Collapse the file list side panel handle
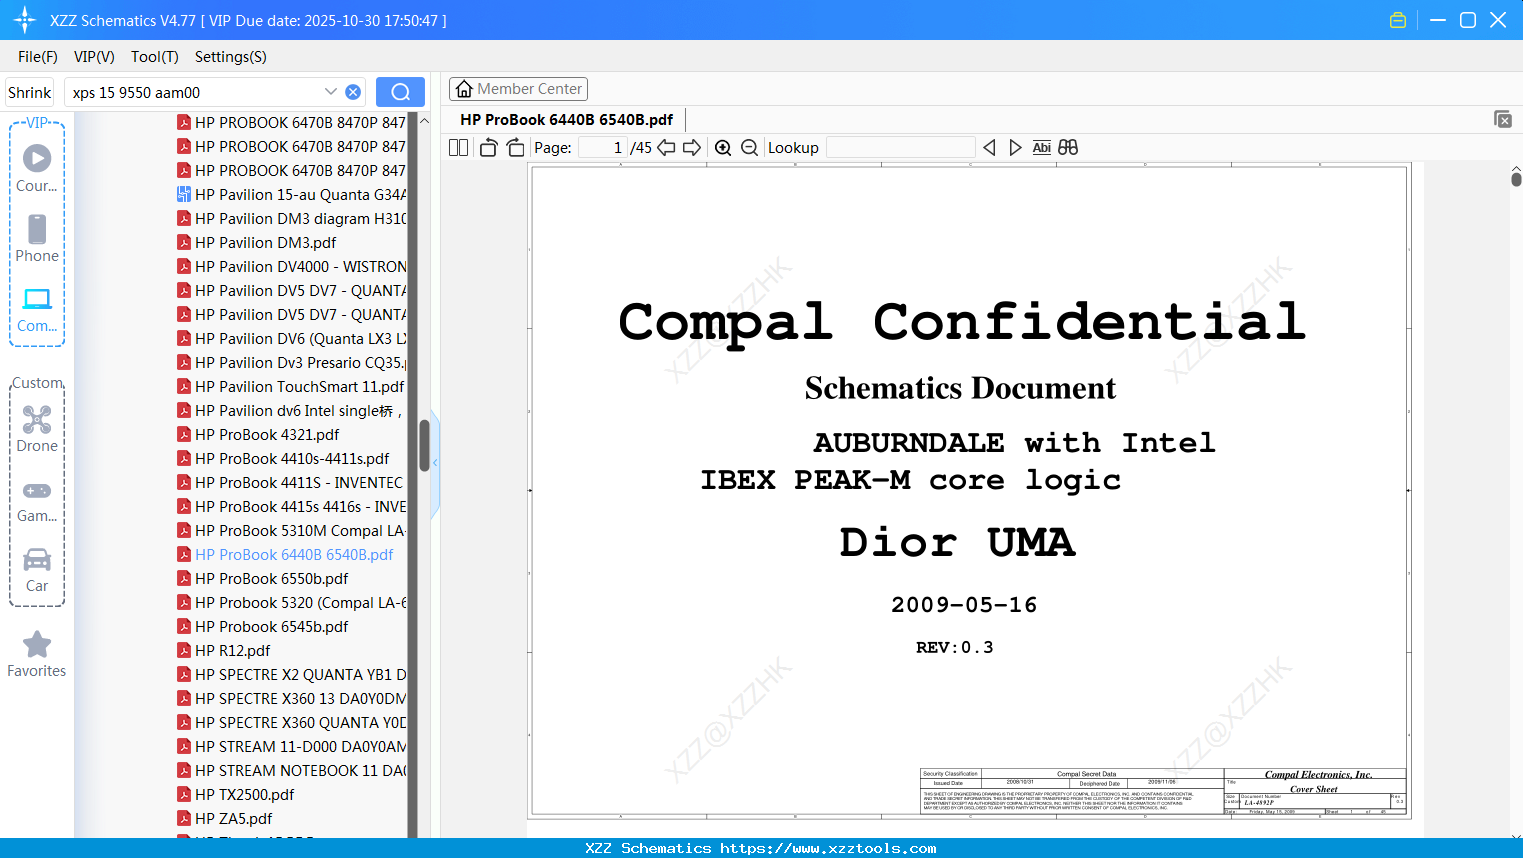This screenshot has height=858, width=1523. click(x=435, y=462)
